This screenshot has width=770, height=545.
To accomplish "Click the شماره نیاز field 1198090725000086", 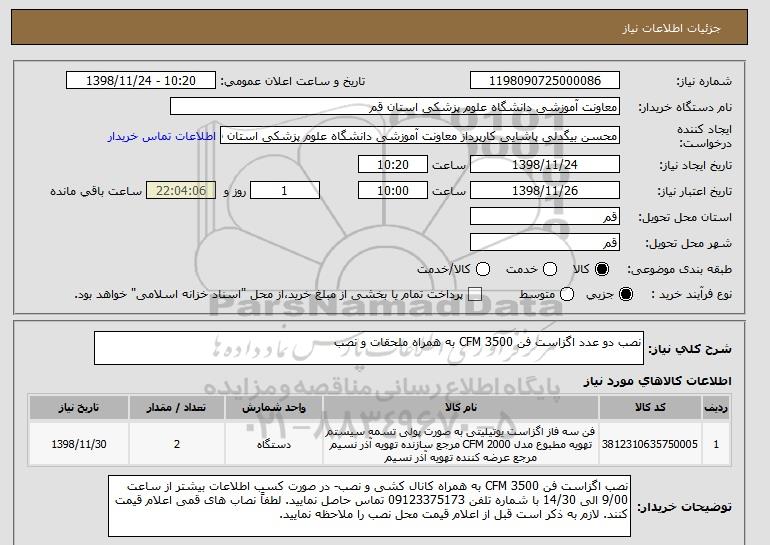I will [x=545, y=81].
